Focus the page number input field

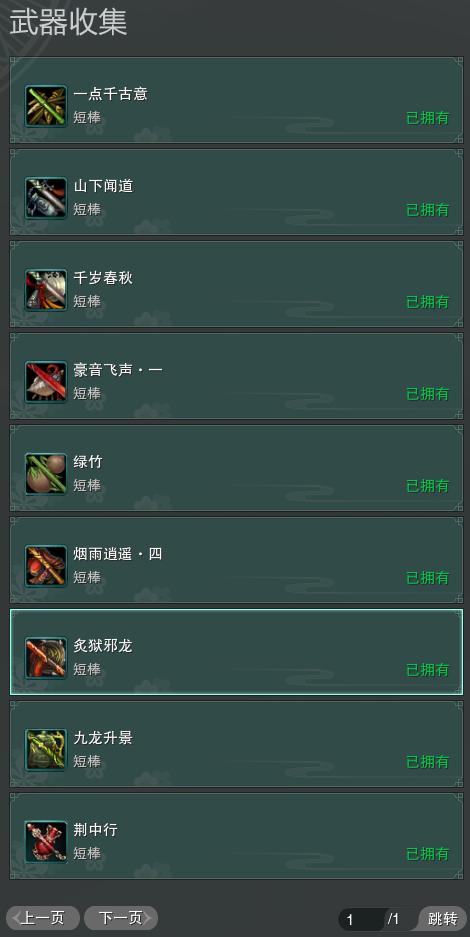point(363,919)
